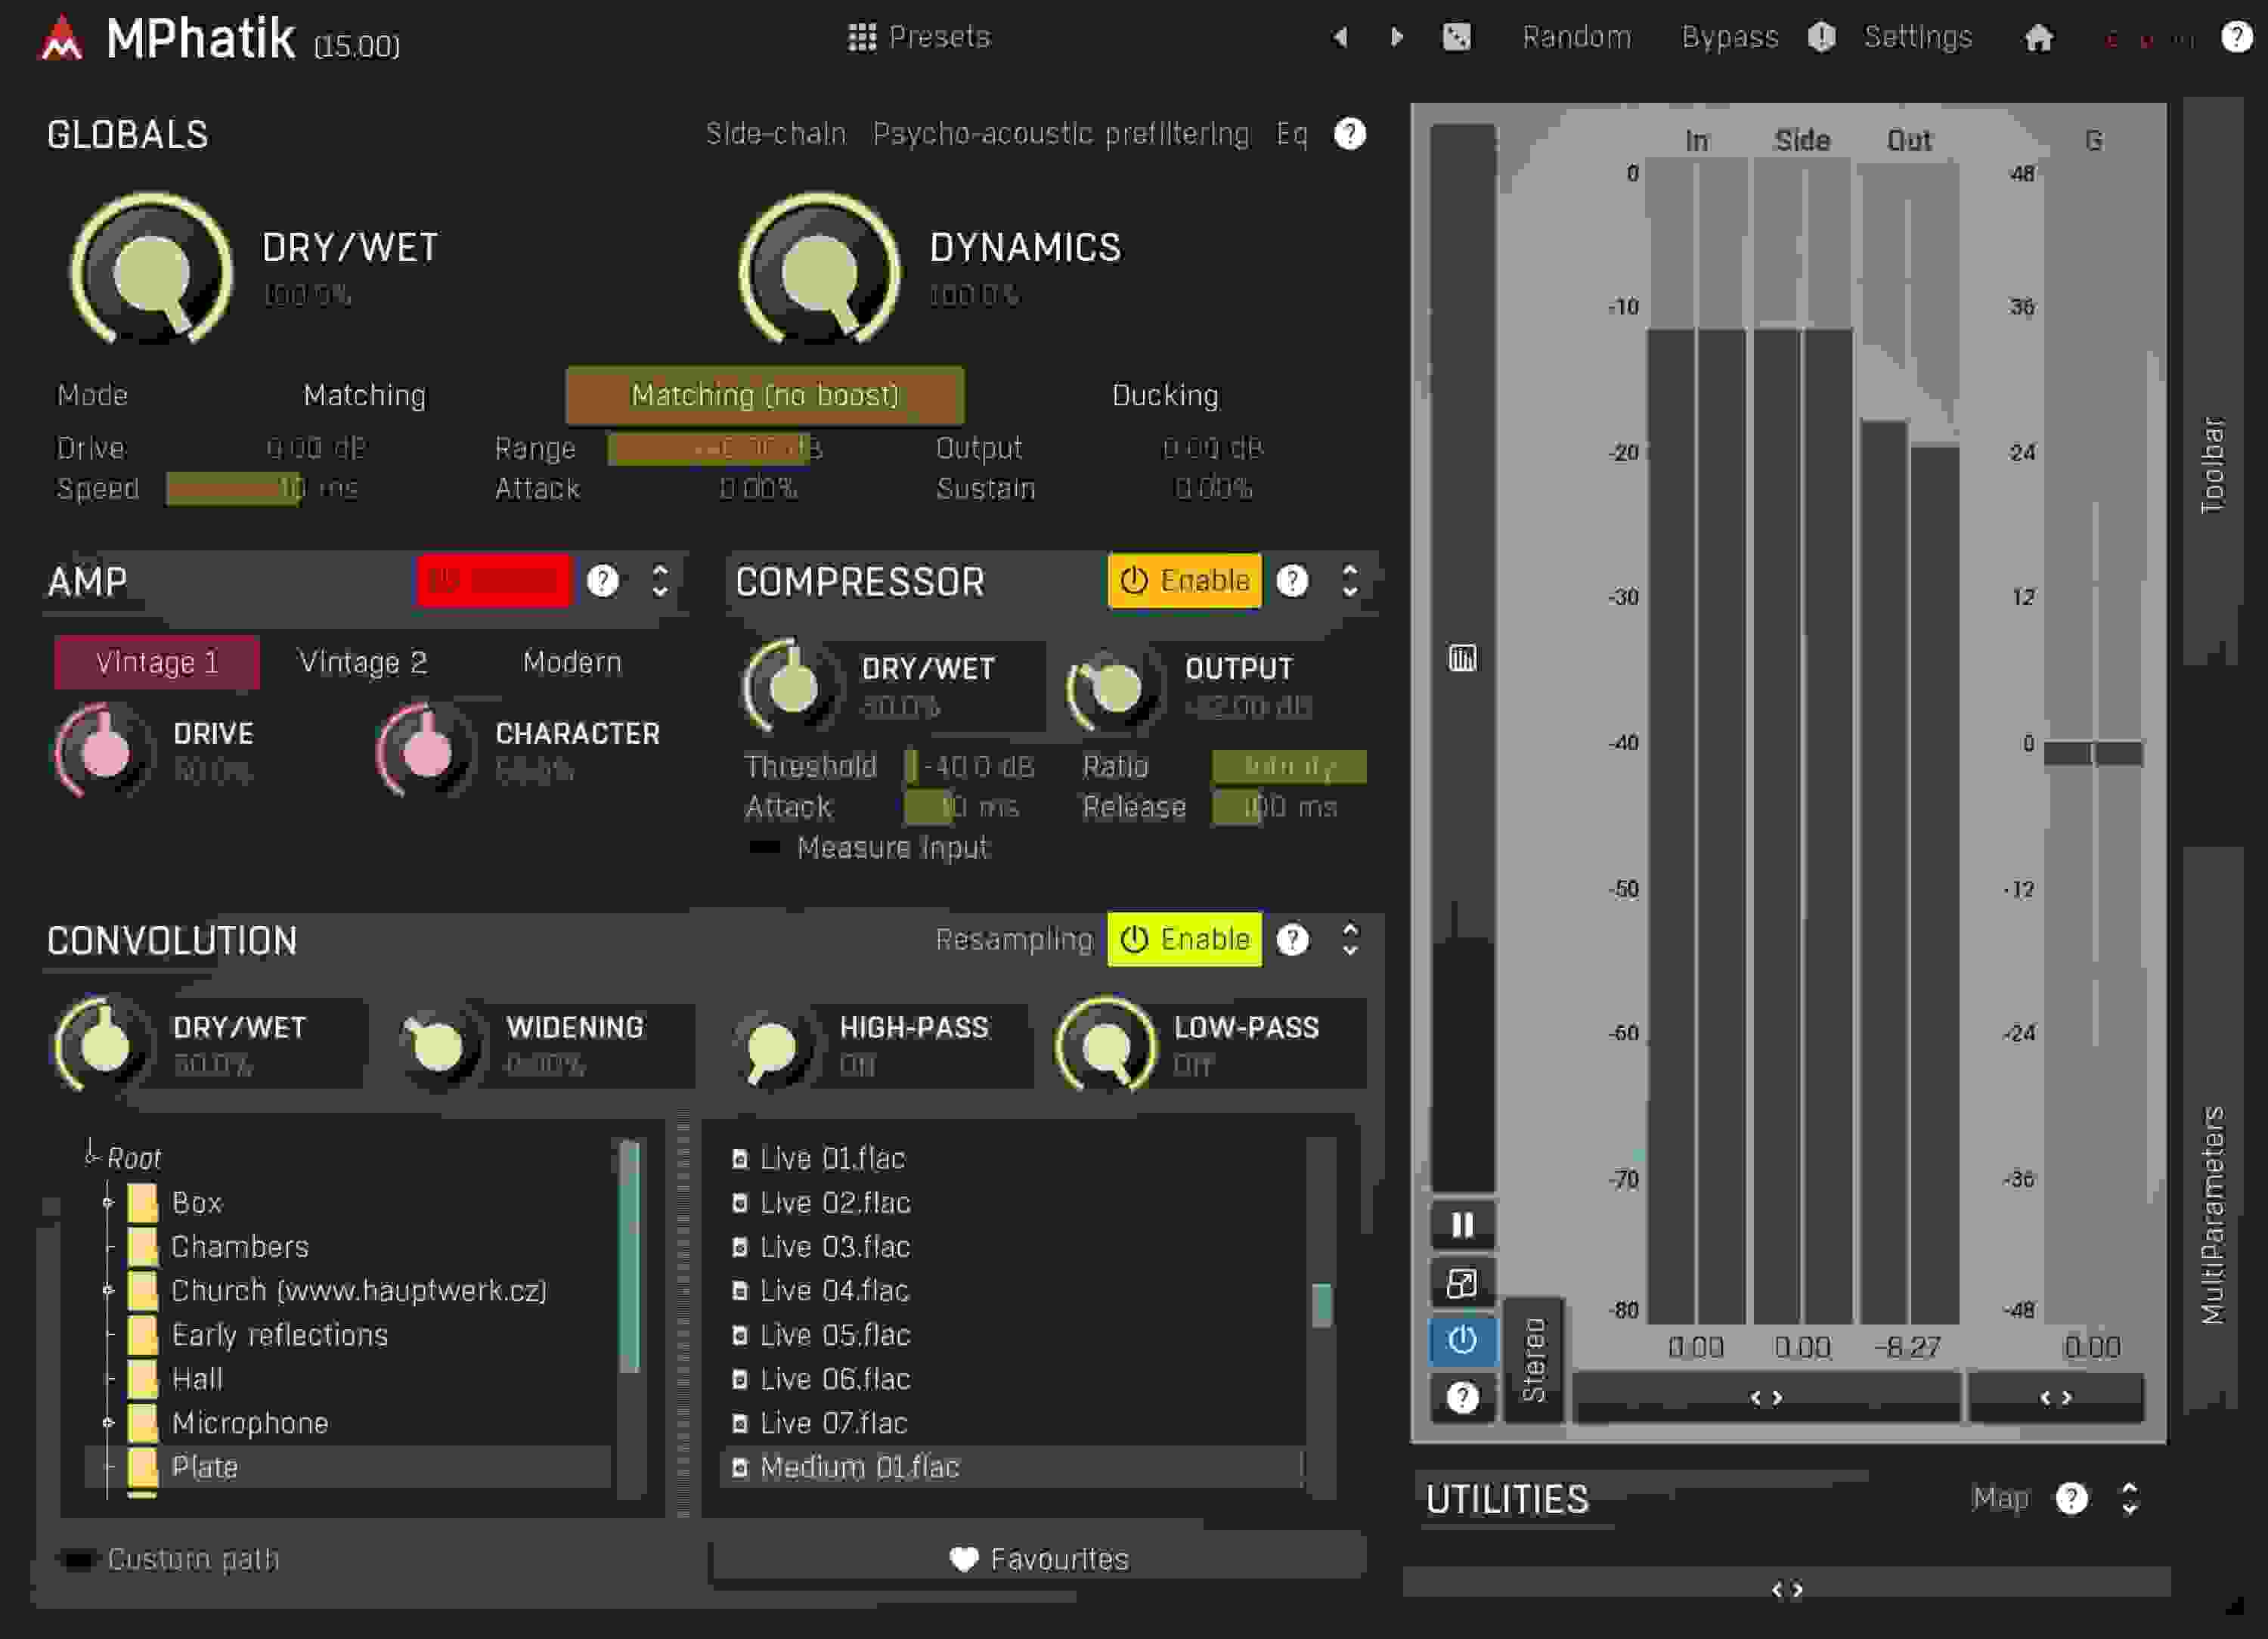Click the meter resize icon below the pause button
2268x1639 pixels.
tap(1461, 1283)
